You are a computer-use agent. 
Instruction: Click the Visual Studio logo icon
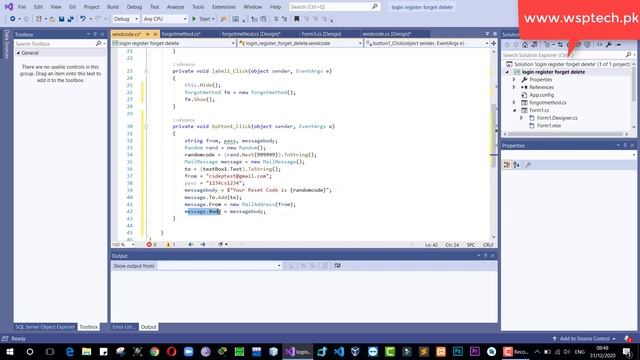coord(9,7)
